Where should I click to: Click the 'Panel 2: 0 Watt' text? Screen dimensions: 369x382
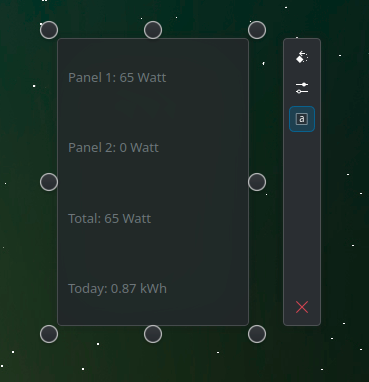(x=113, y=148)
